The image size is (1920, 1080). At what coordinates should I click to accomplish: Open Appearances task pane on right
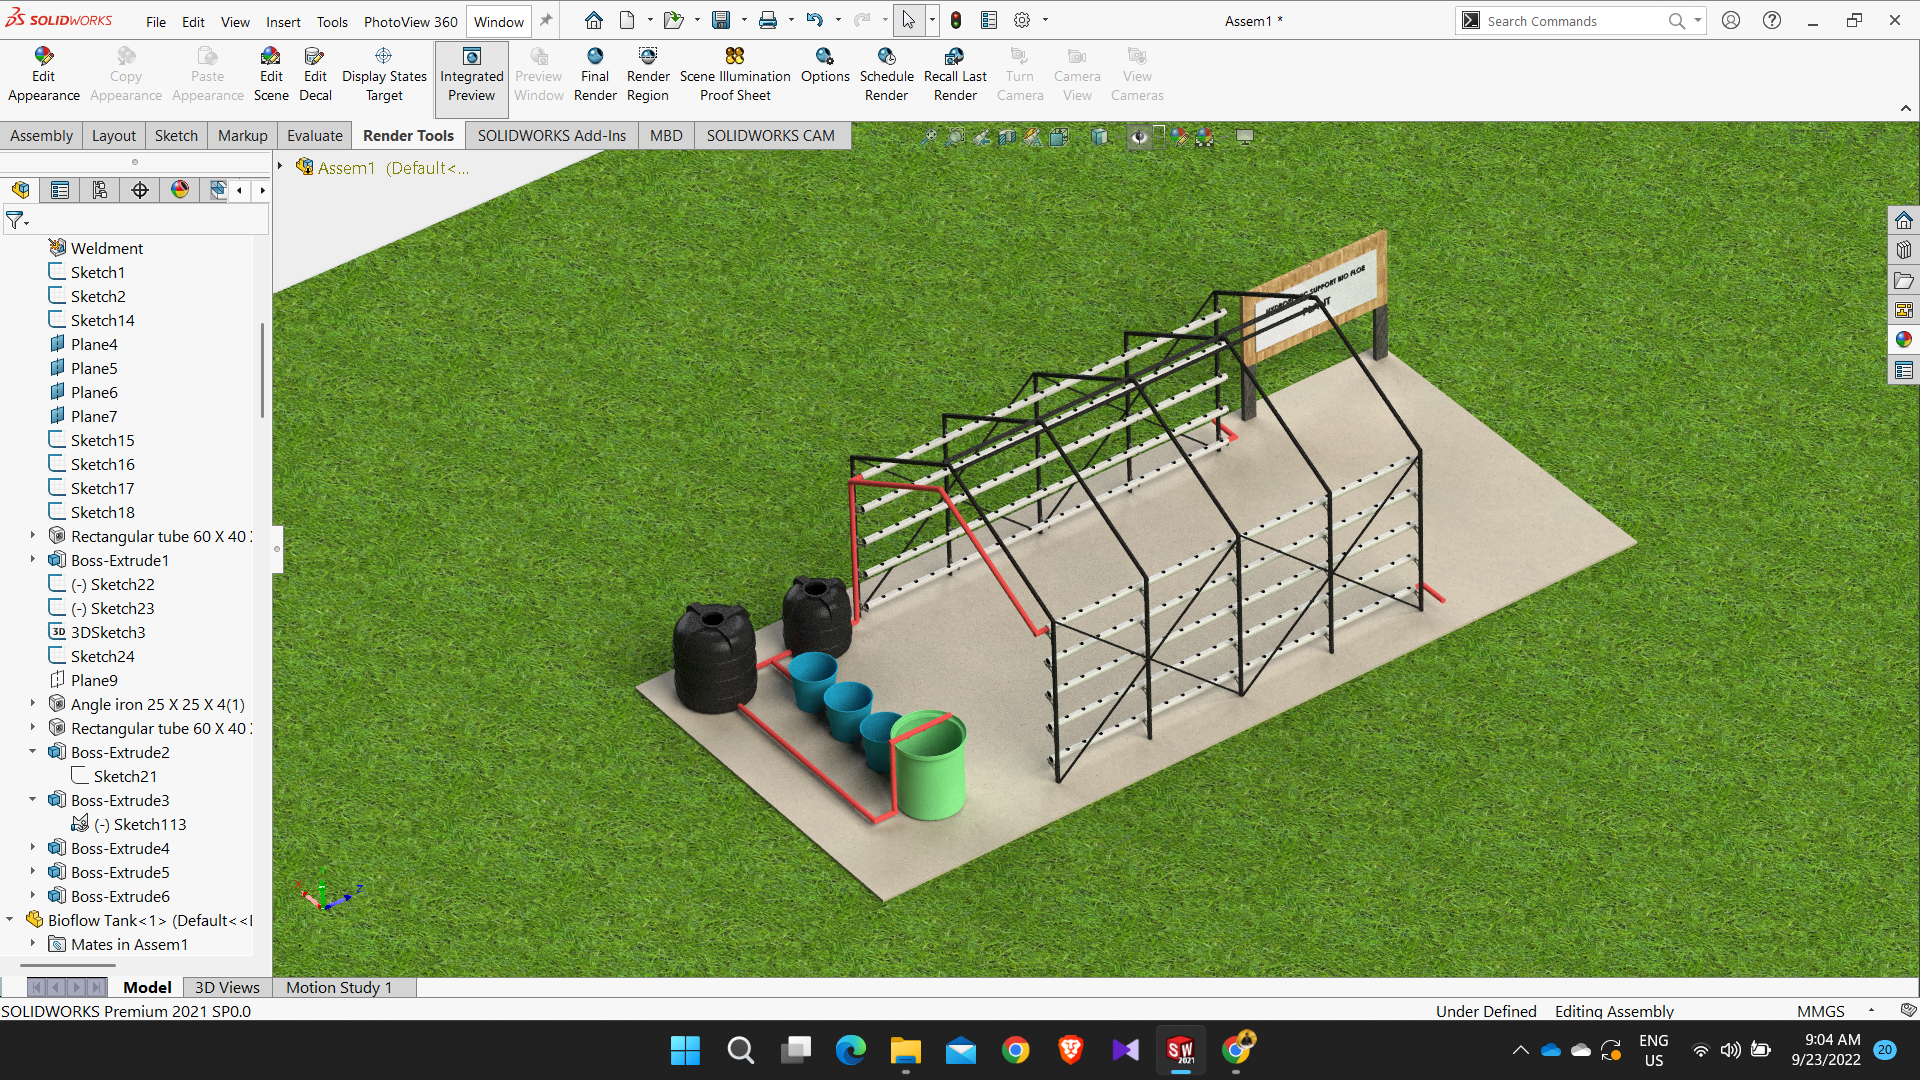click(x=1903, y=340)
